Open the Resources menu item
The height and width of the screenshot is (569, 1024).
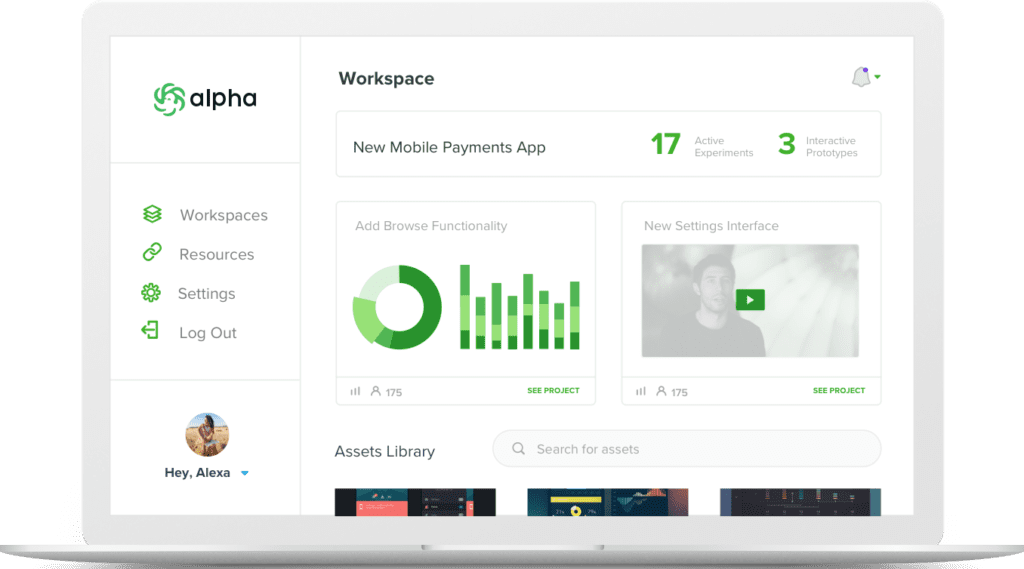pyautogui.click(x=199, y=253)
